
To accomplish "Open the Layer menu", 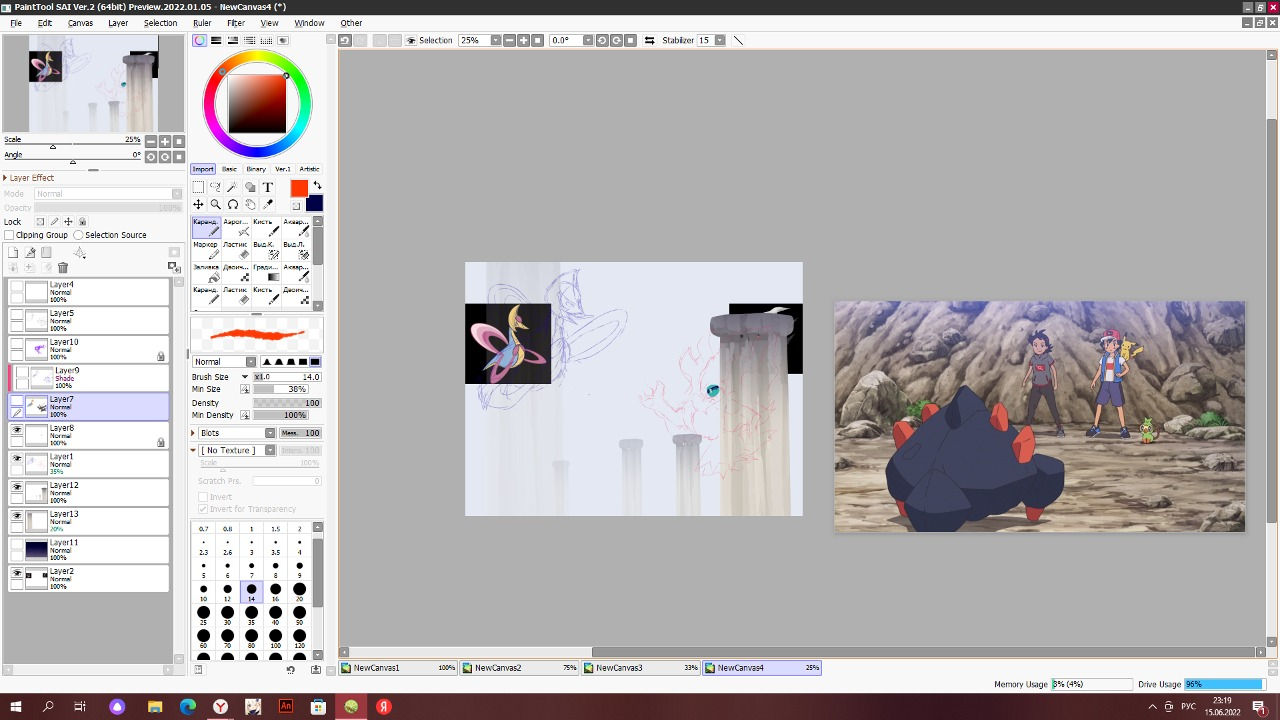I will pyautogui.click(x=118, y=23).
